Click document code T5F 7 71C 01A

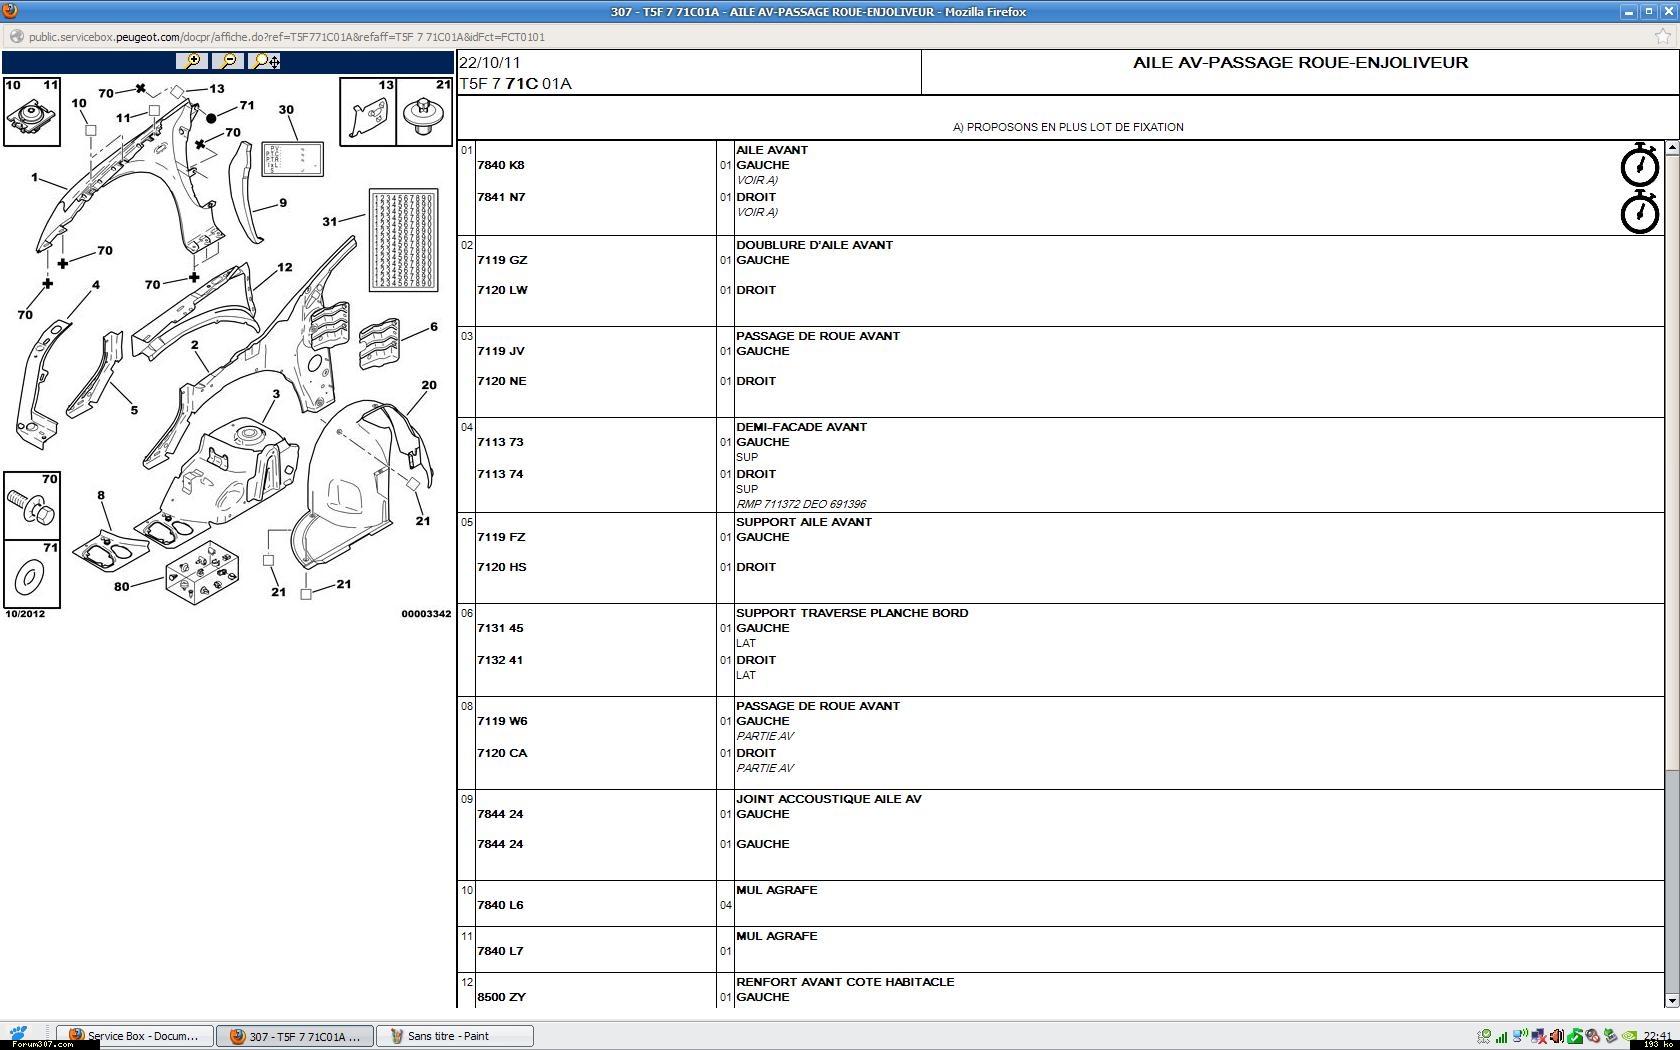515,84
